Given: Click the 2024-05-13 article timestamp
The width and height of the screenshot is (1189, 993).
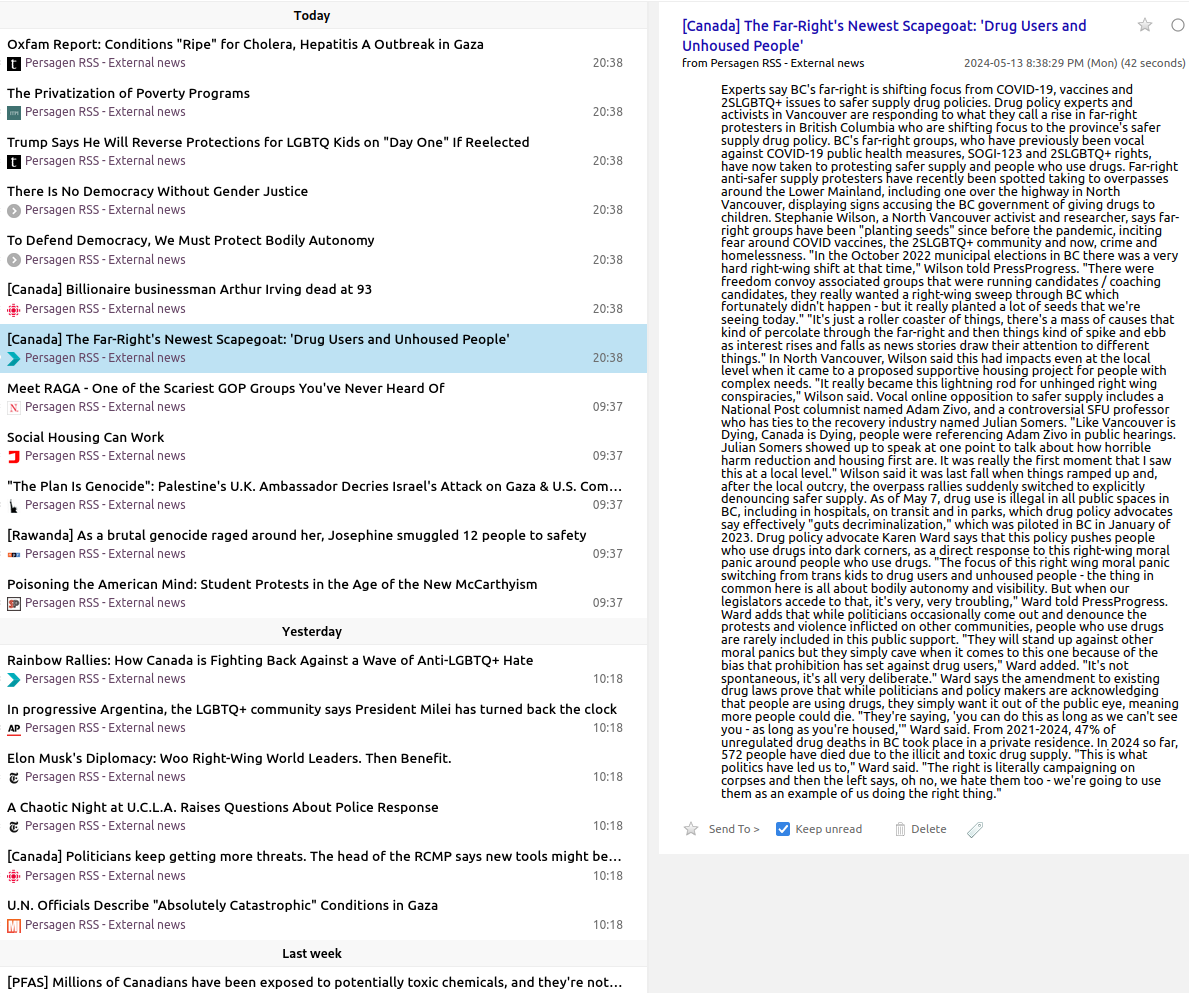Looking at the screenshot, I should (1074, 64).
